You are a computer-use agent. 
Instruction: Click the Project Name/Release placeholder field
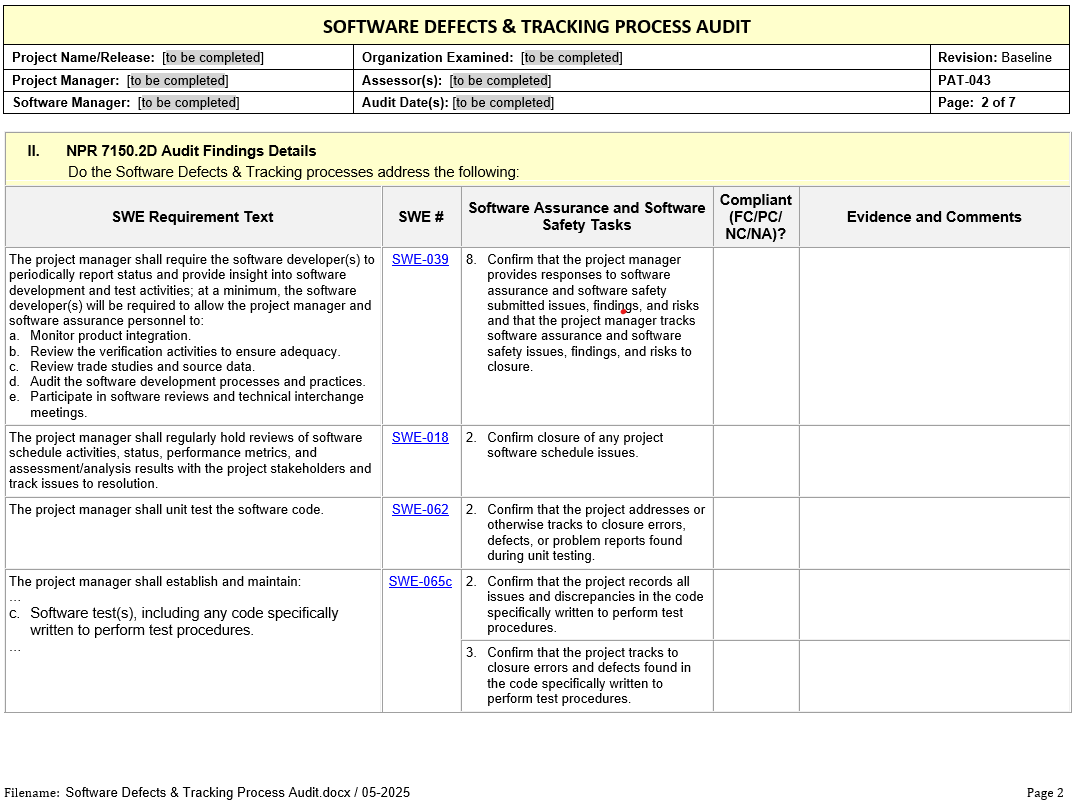coord(213,58)
